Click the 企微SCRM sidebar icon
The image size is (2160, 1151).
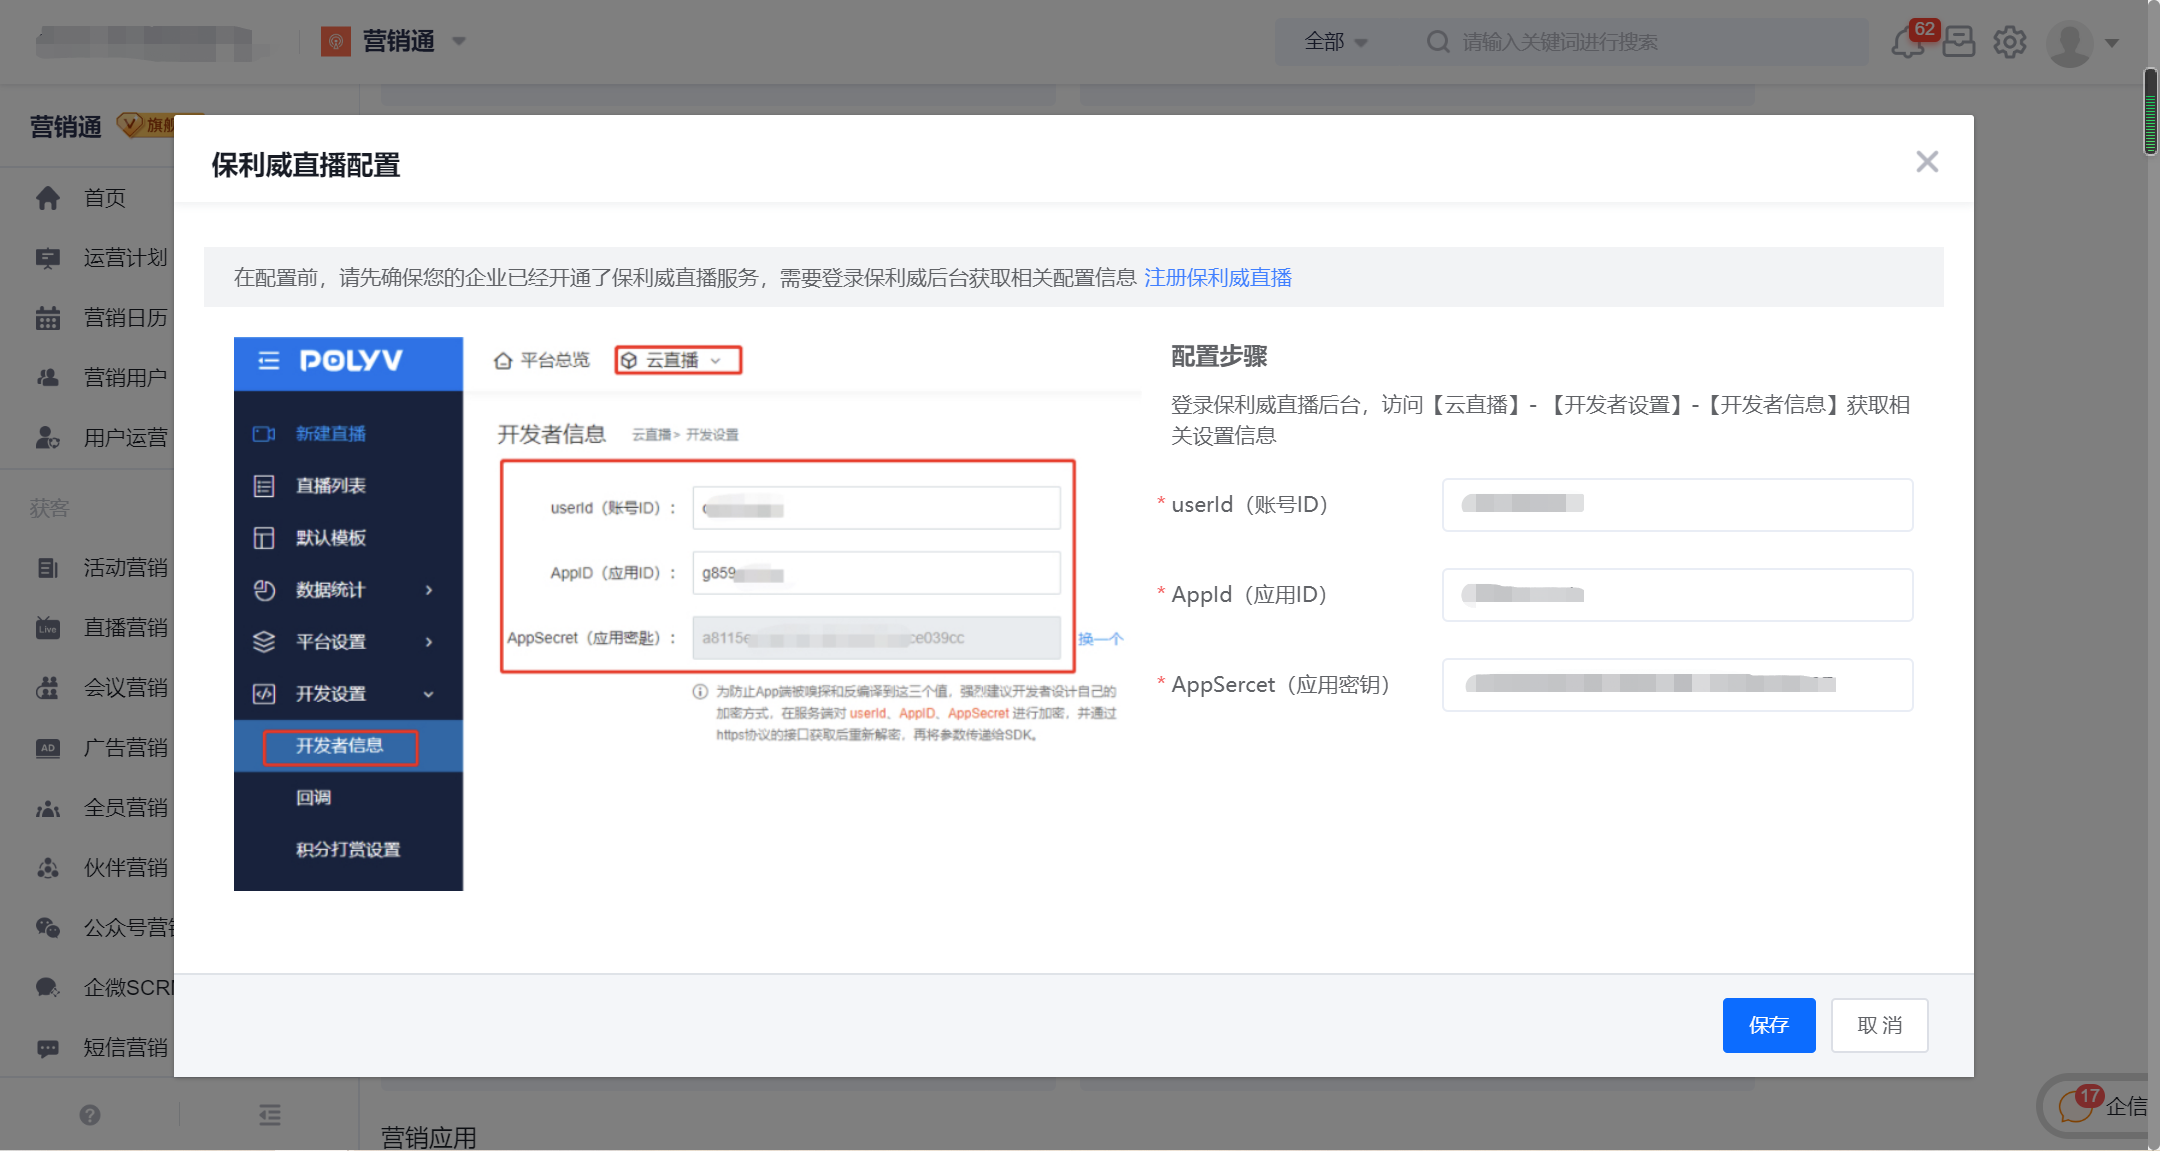click(x=48, y=988)
